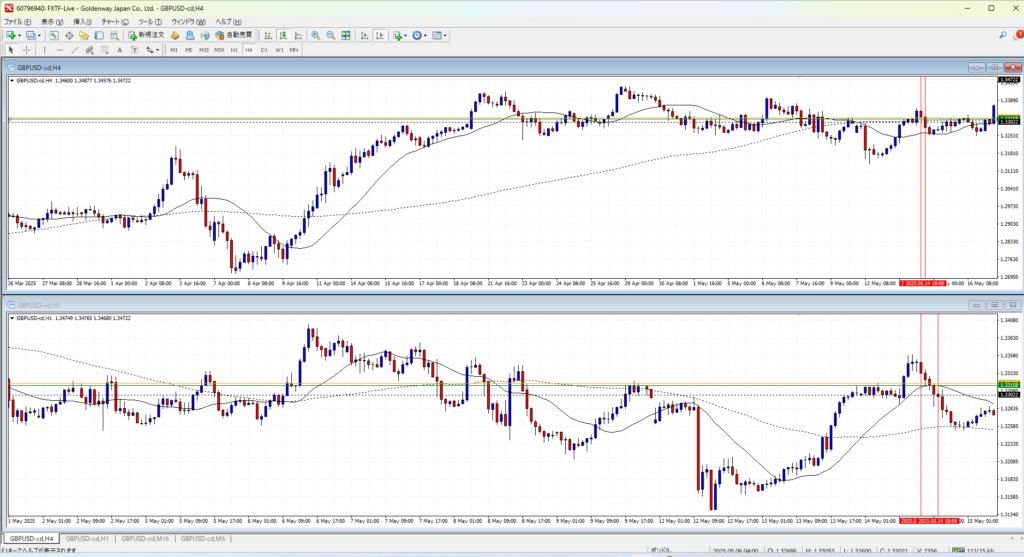Click the 新規注文 new order button
This screenshot has width=1024, height=557.
tap(146, 35)
